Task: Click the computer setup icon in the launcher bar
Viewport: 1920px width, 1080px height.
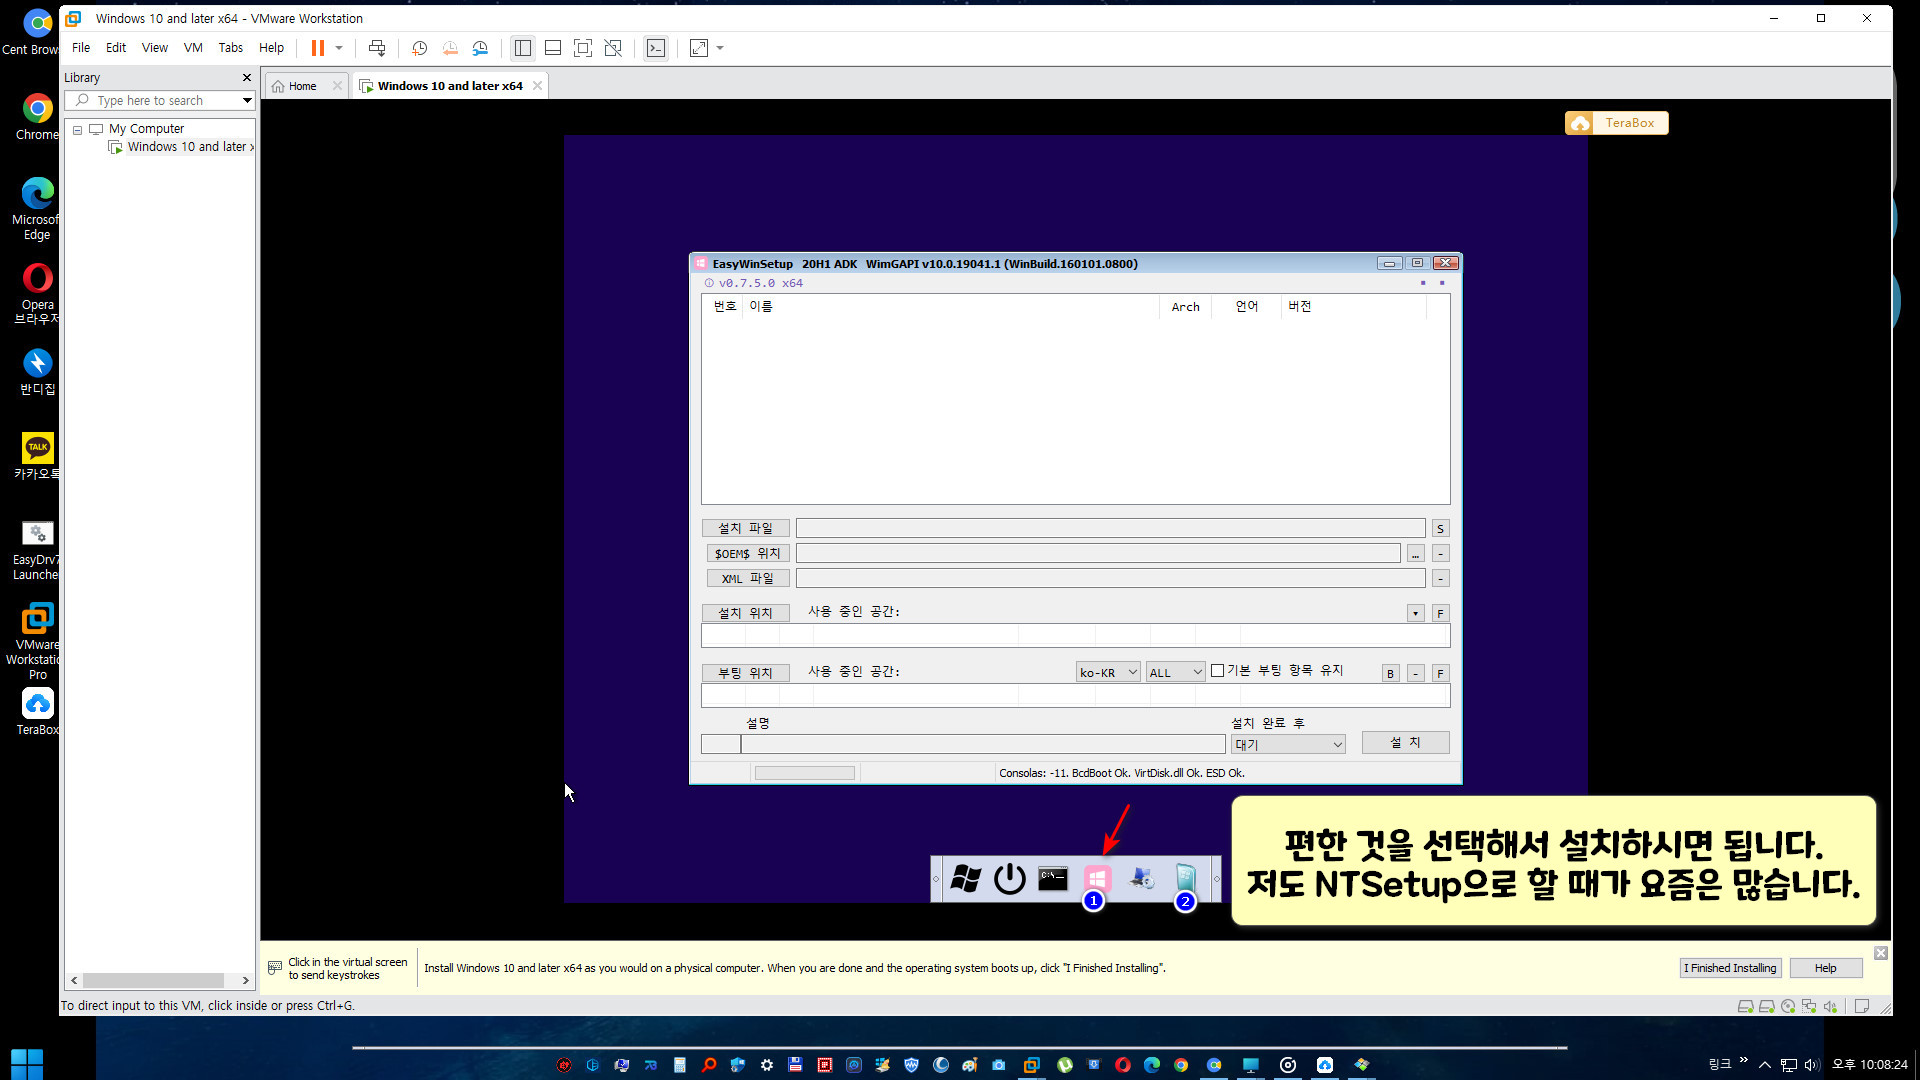Action: click(x=1141, y=879)
